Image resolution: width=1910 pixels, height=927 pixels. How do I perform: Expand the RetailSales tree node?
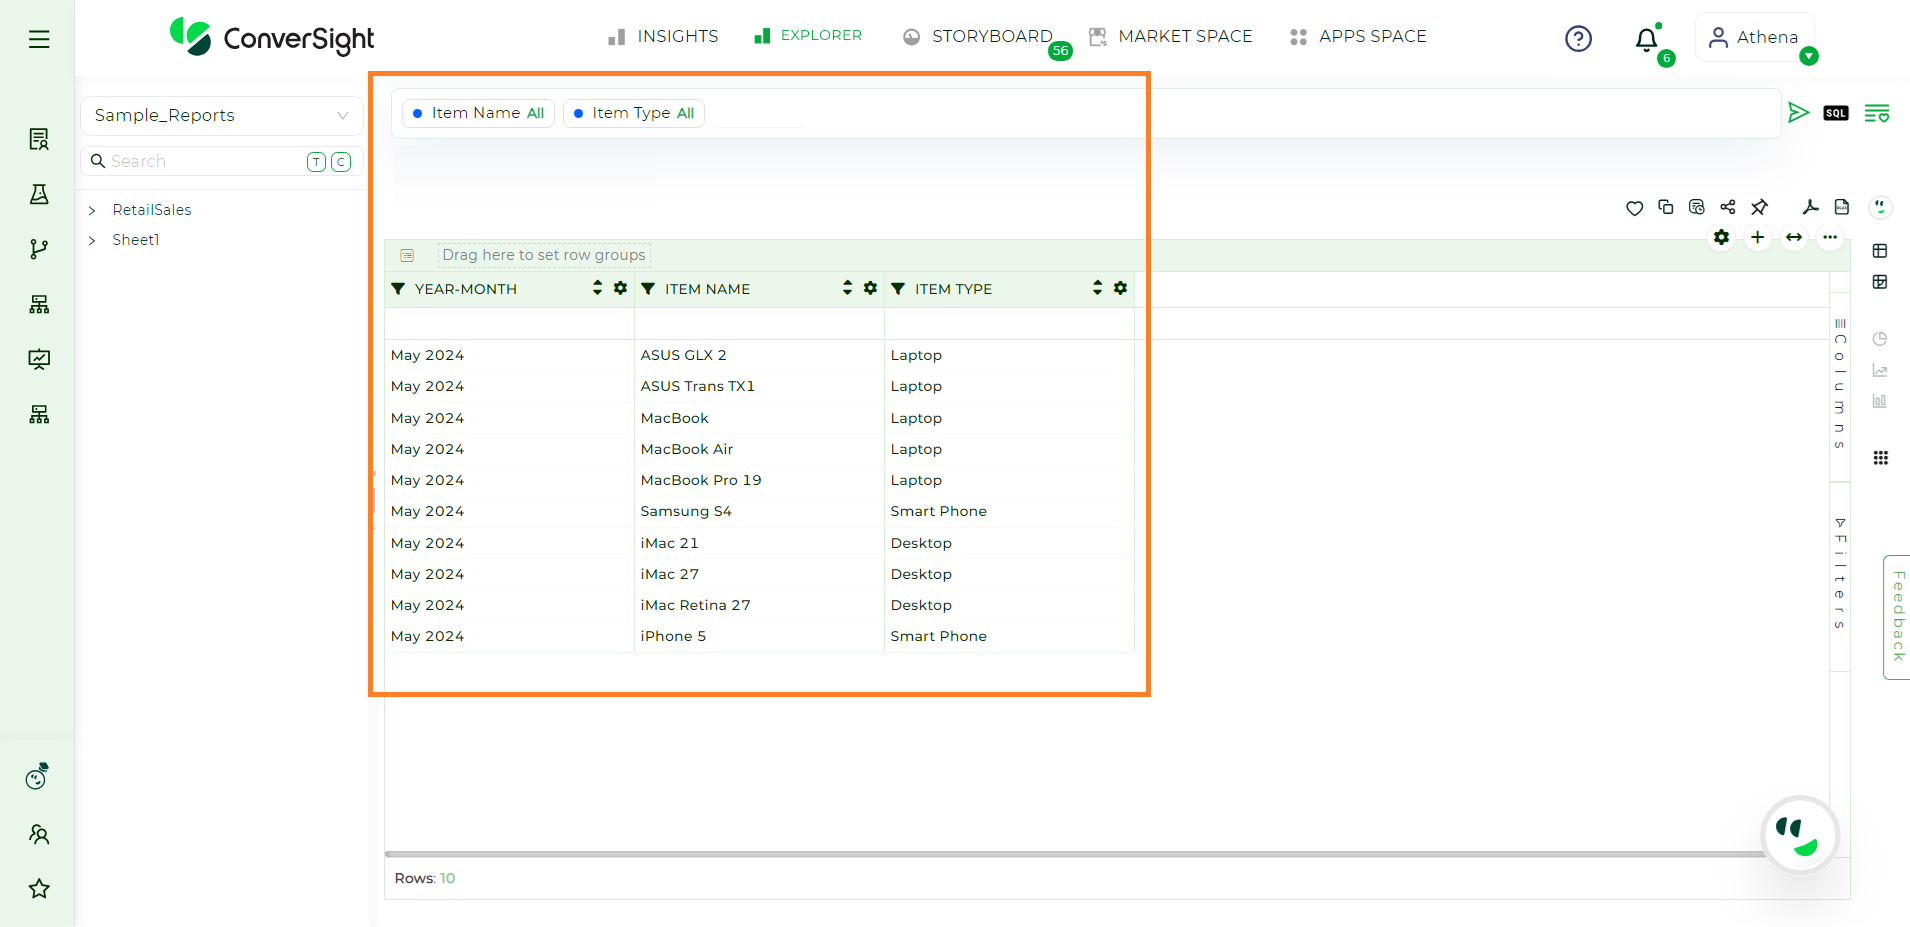[92, 210]
